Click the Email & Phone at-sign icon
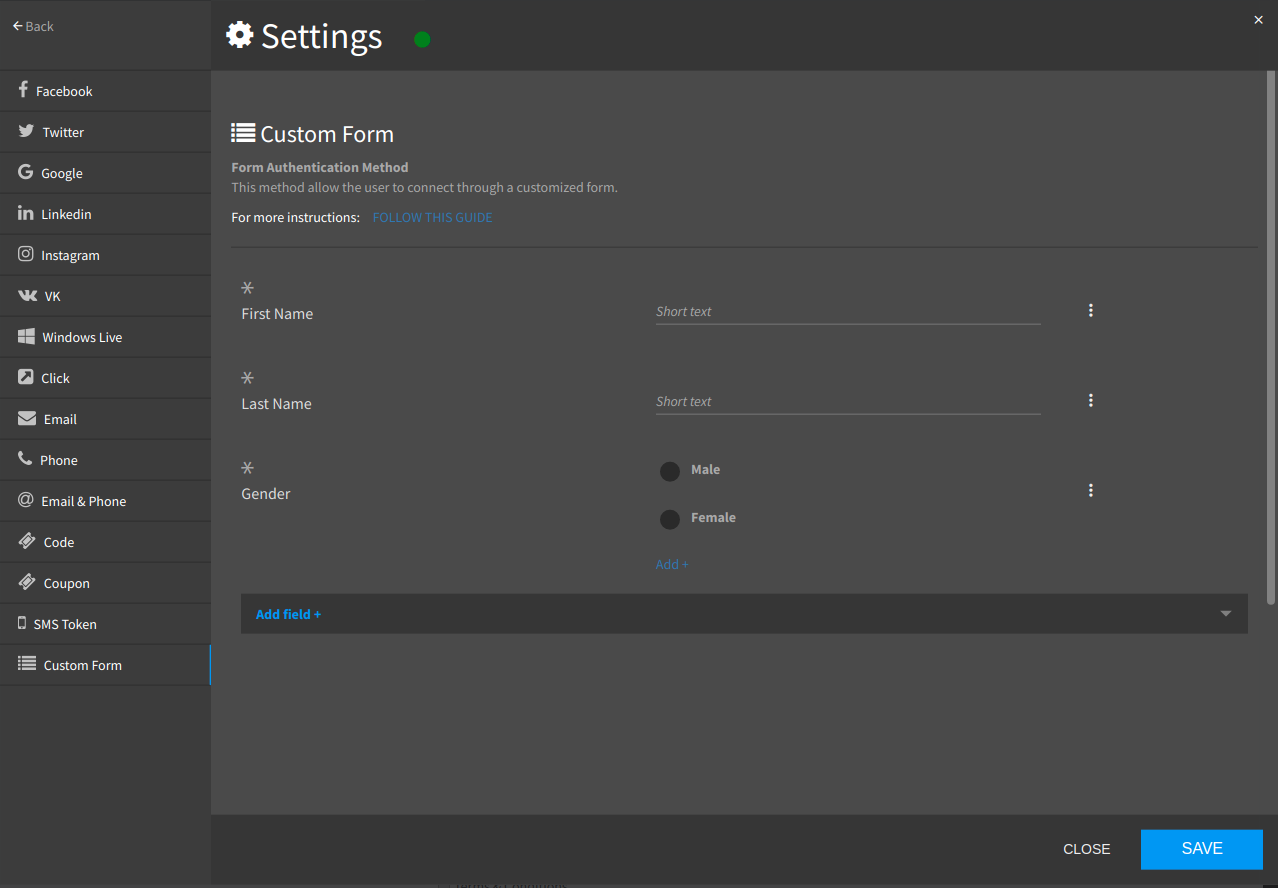The width and height of the screenshot is (1278, 888). point(25,500)
